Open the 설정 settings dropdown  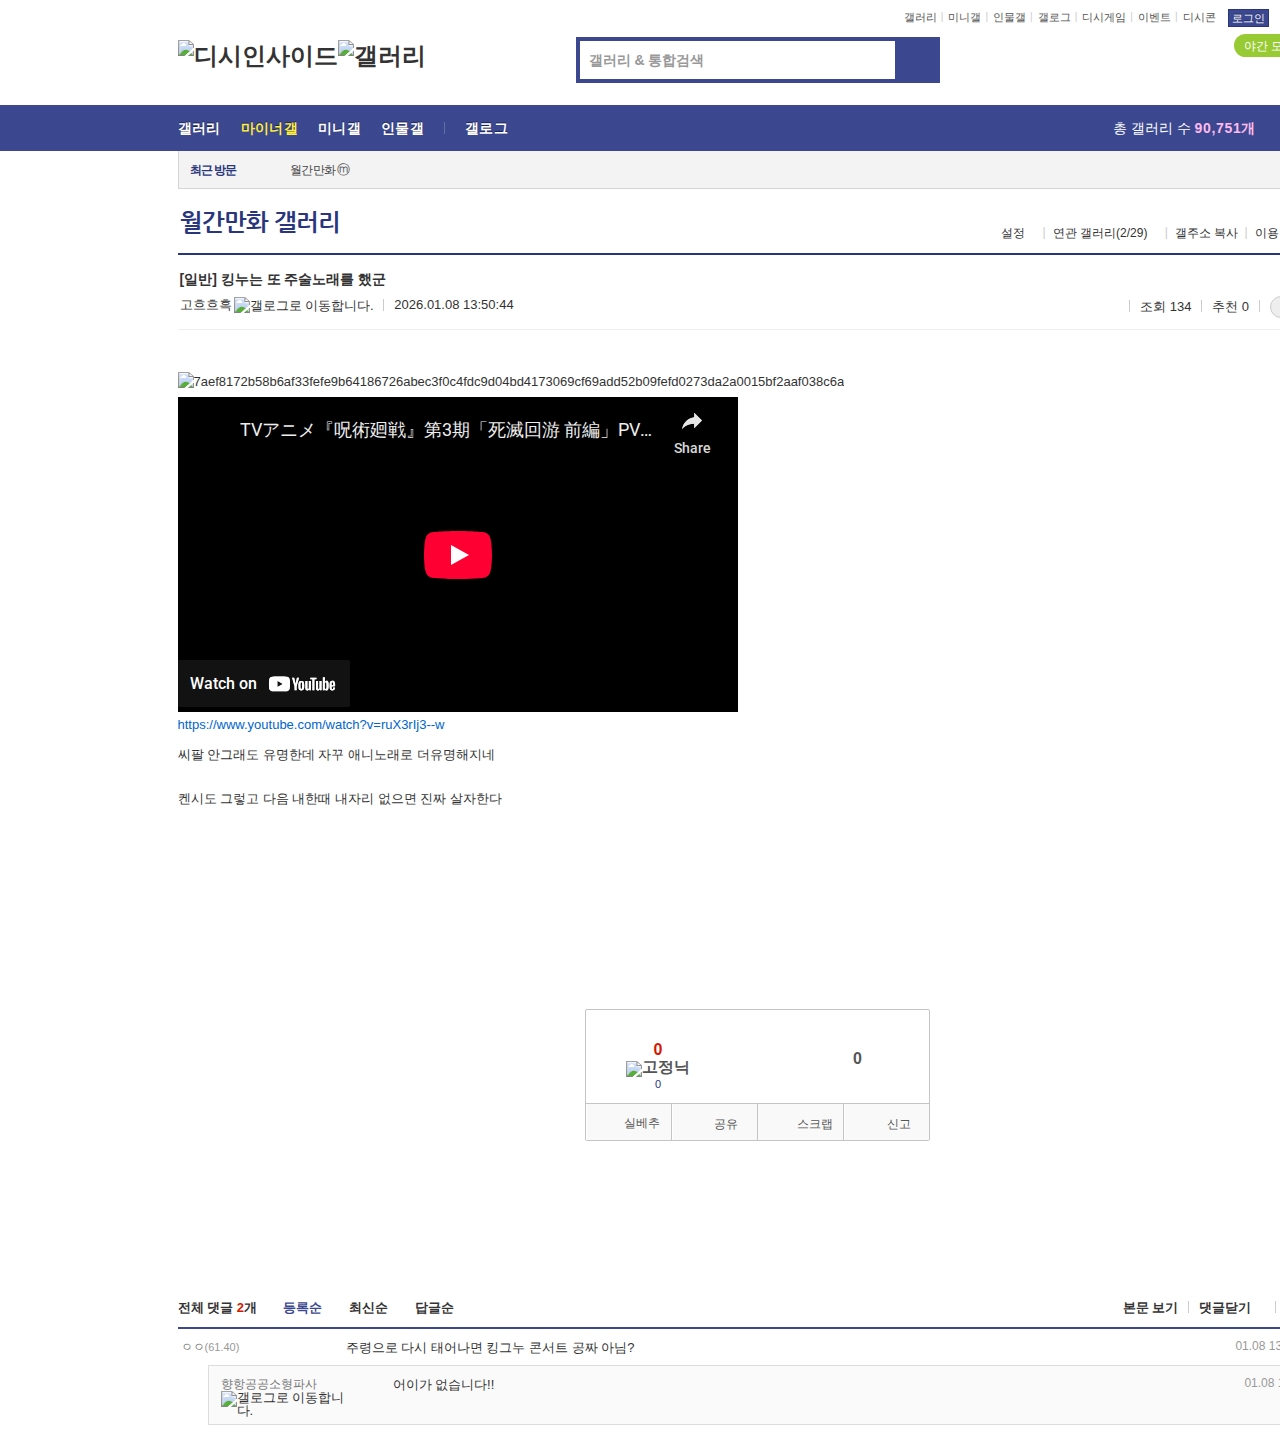click(1012, 233)
